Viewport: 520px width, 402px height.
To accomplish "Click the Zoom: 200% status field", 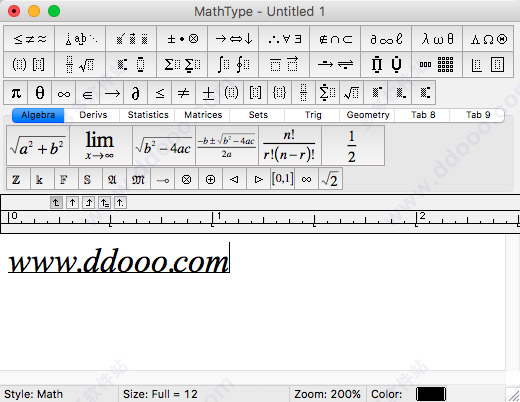I will 327,394.
